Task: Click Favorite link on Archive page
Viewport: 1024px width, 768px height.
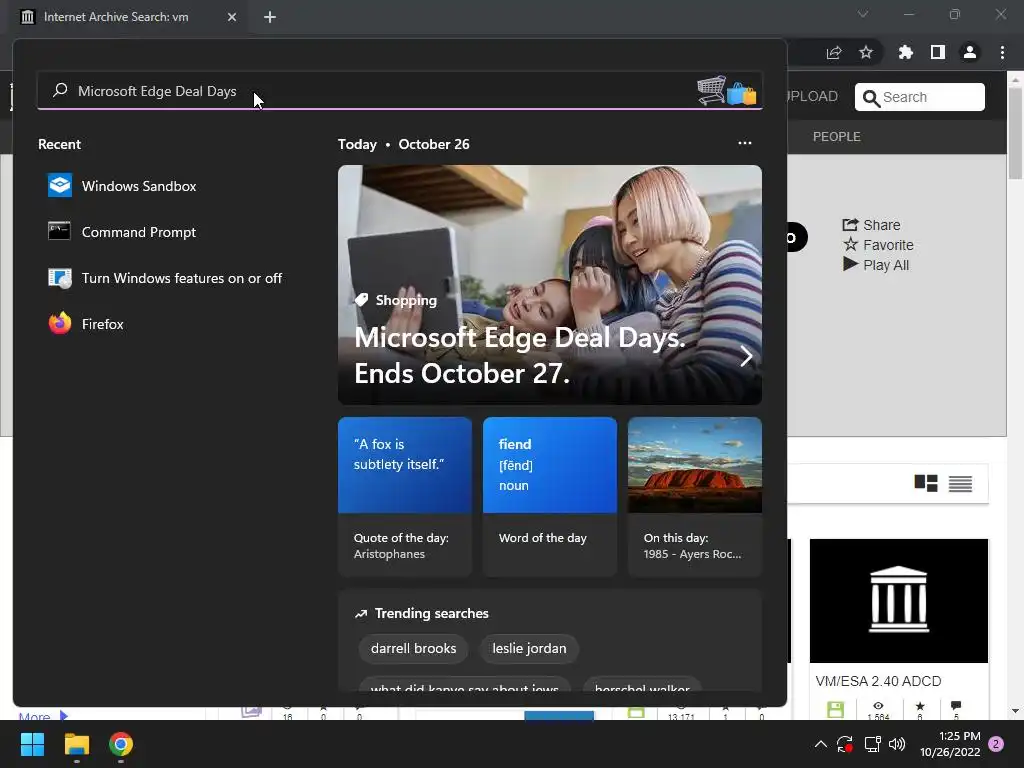Action: point(878,245)
